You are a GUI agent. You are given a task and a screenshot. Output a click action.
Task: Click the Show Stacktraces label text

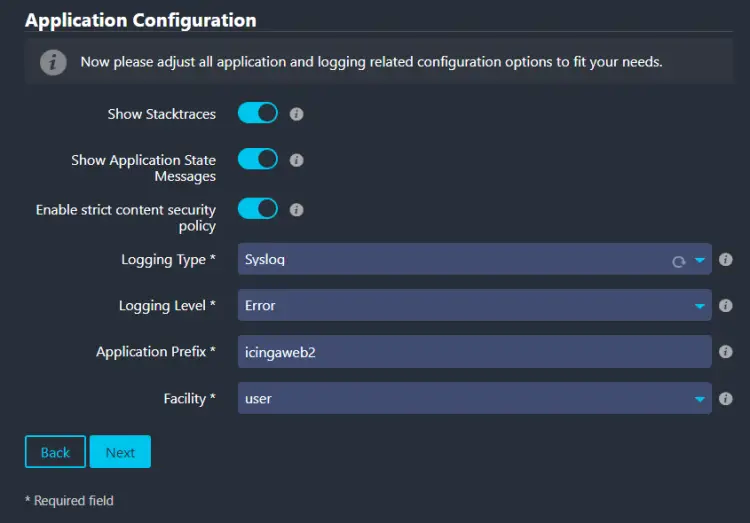tap(161, 114)
